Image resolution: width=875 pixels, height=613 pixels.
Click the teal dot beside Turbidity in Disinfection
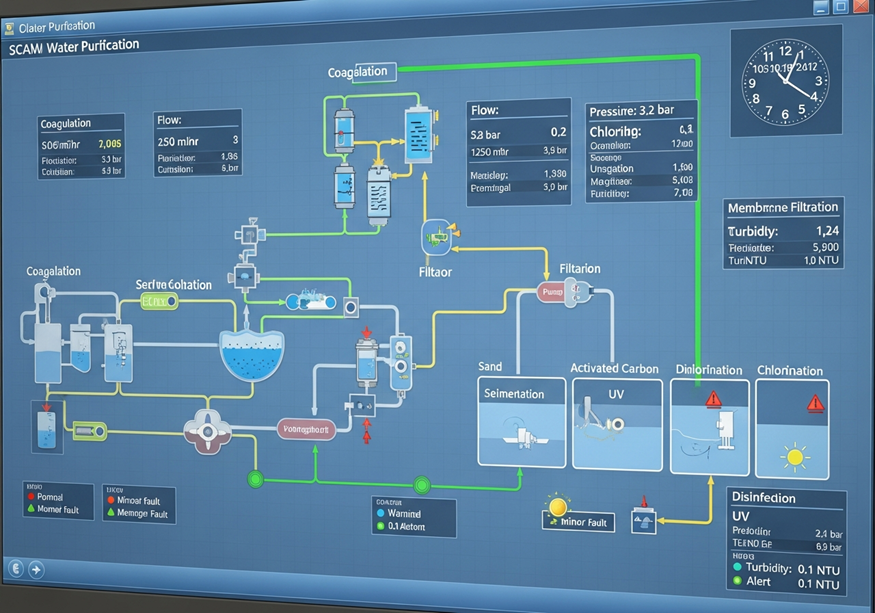[737, 567]
